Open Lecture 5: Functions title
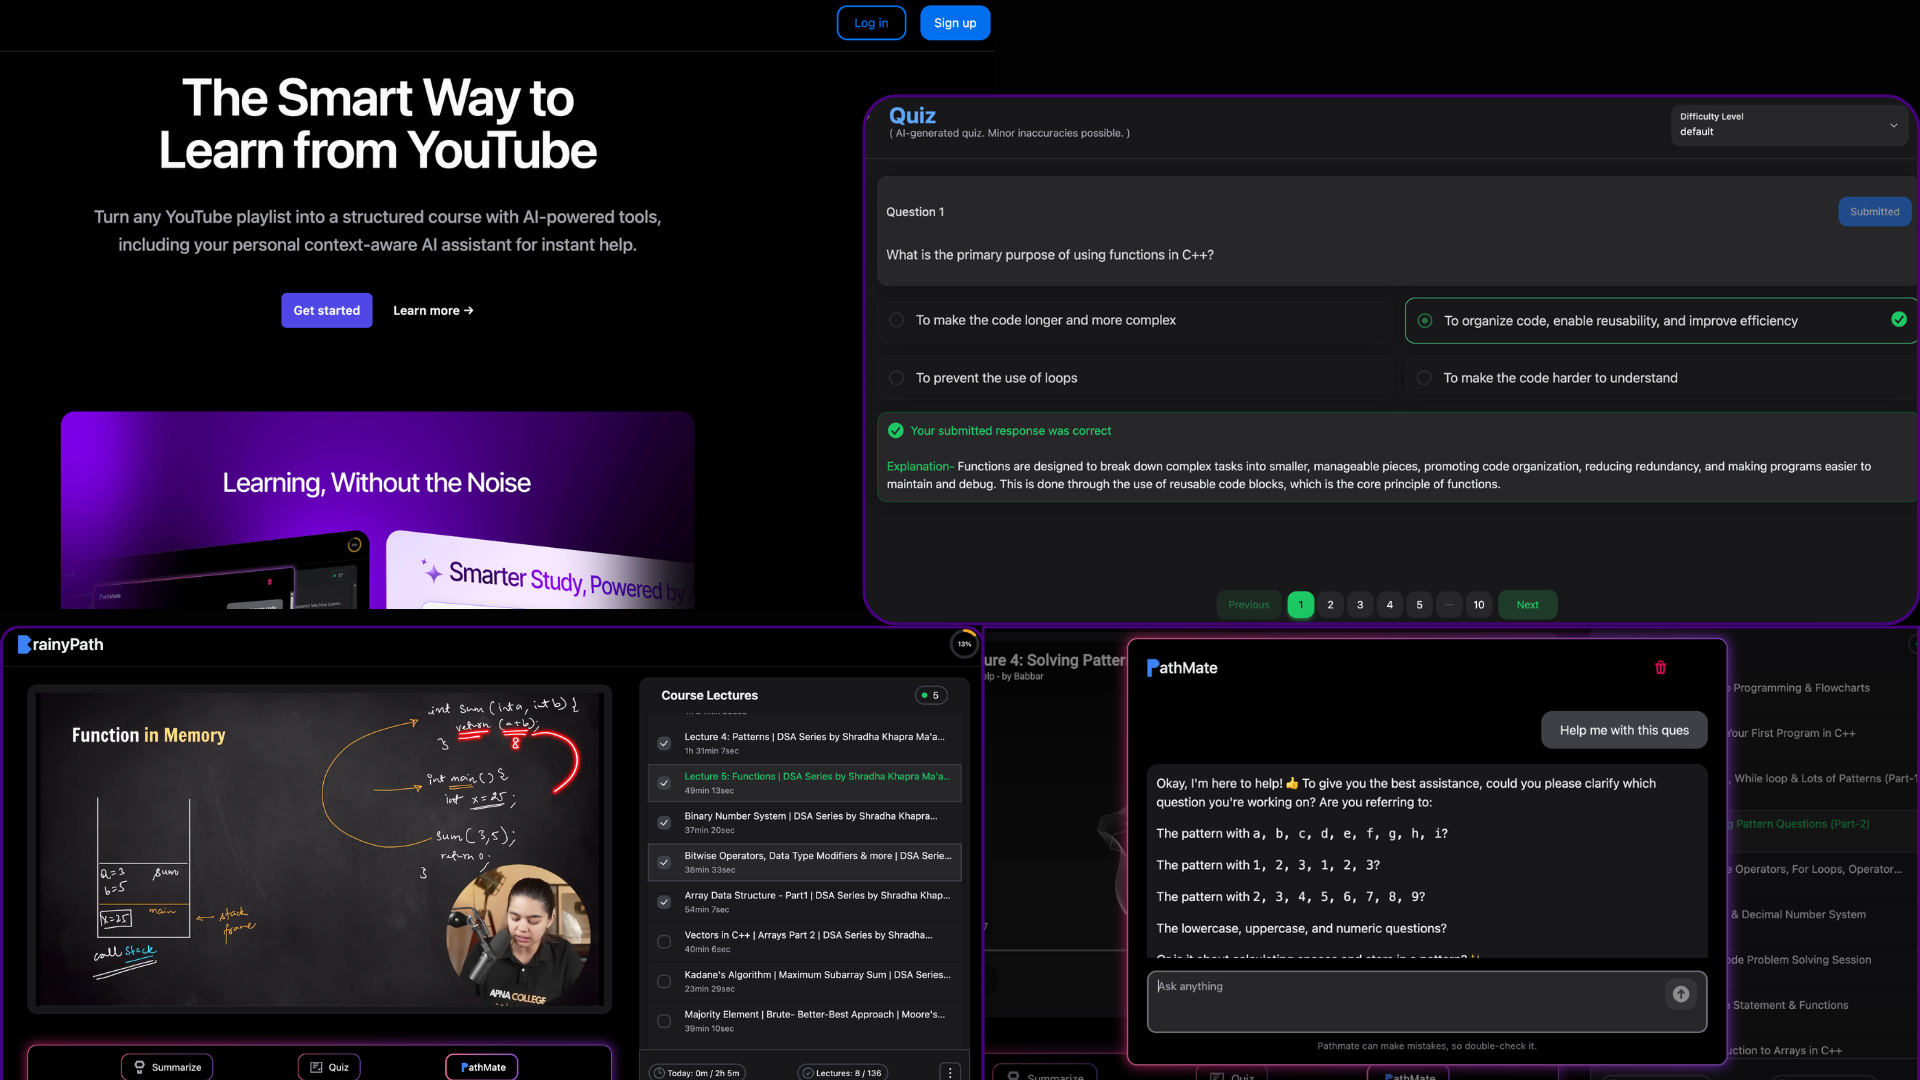 pos(817,776)
